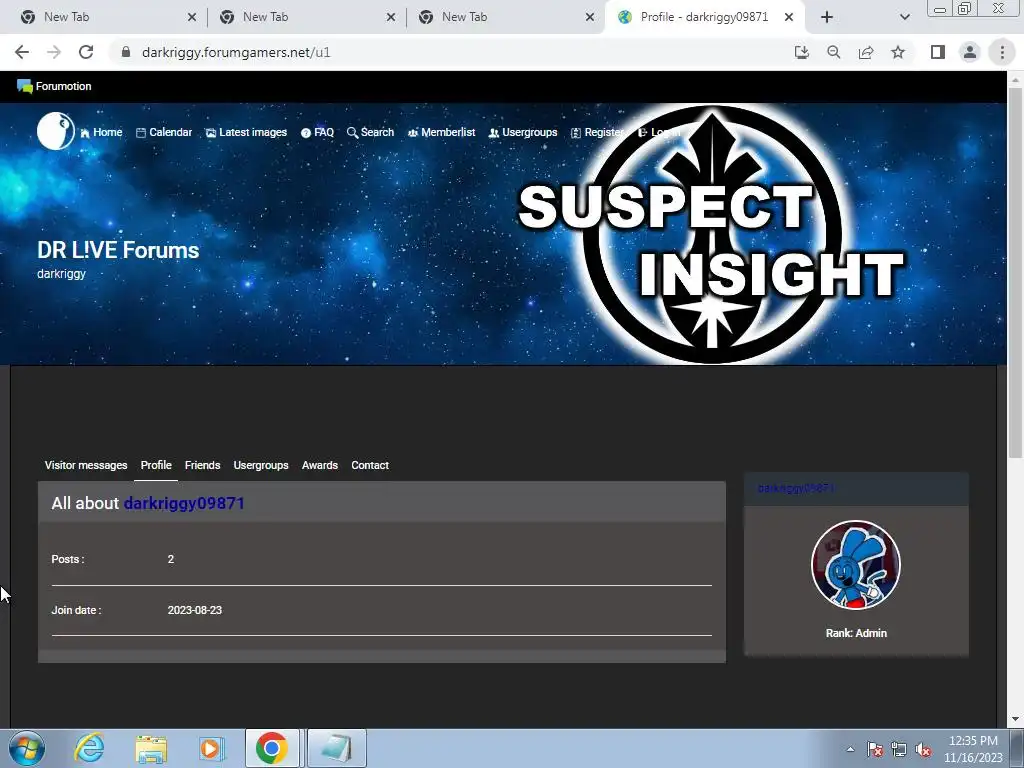Click the scrollbar down arrow

(1015, 720)
